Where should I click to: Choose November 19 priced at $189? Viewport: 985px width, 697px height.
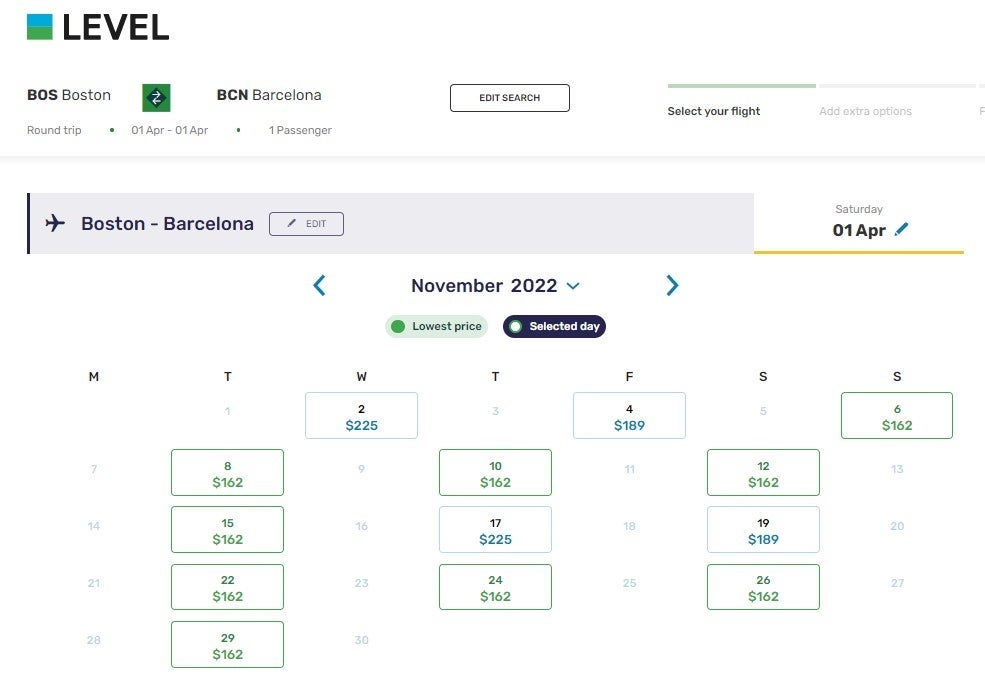763,530
